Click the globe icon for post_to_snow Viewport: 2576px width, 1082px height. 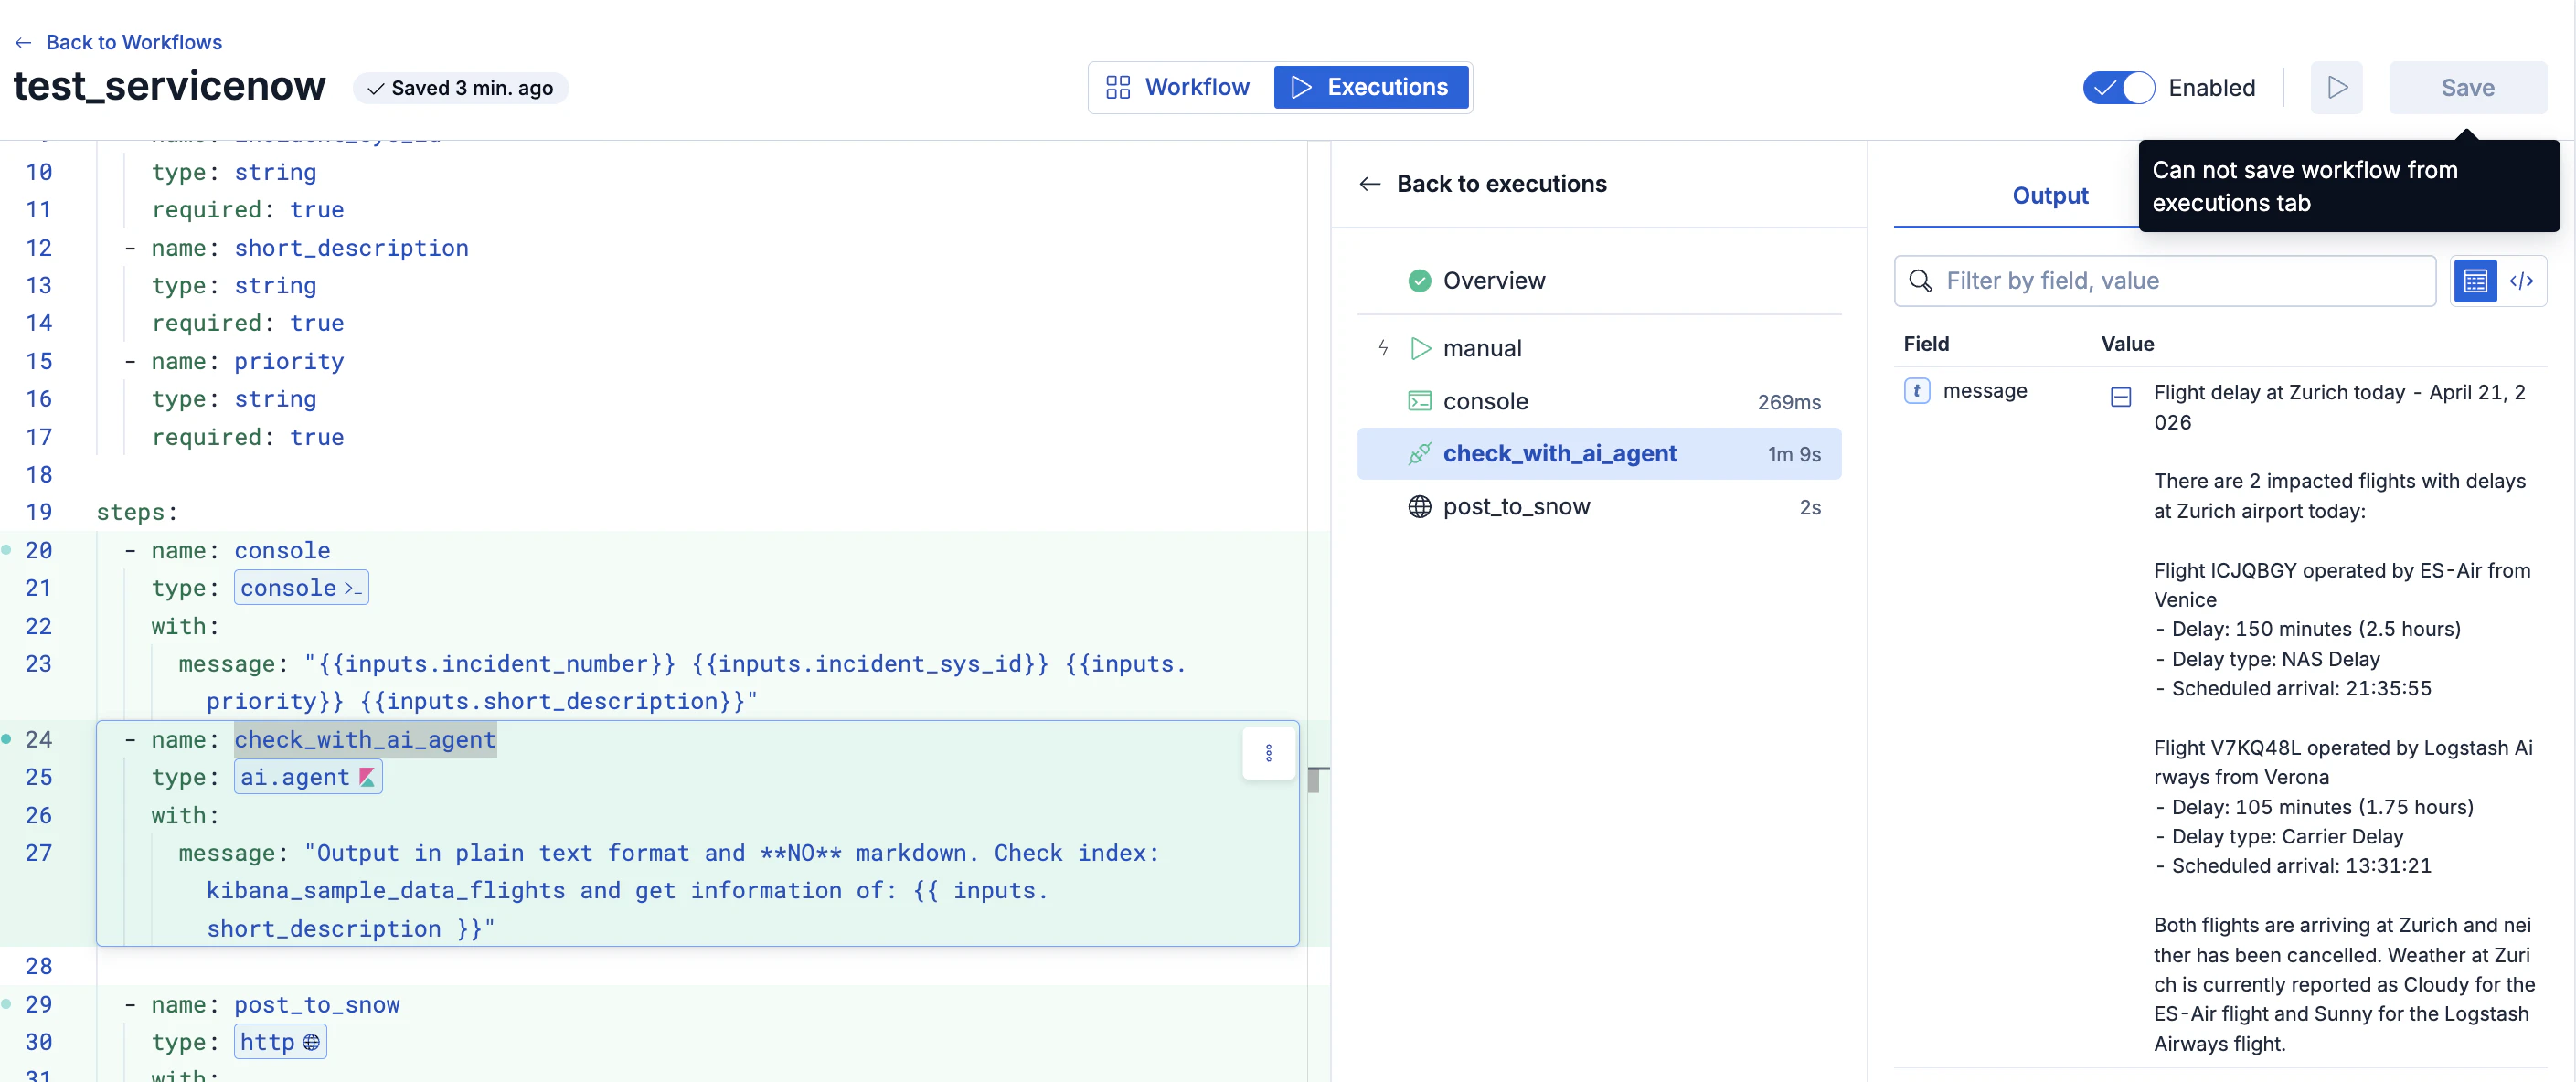point(1419,507)
